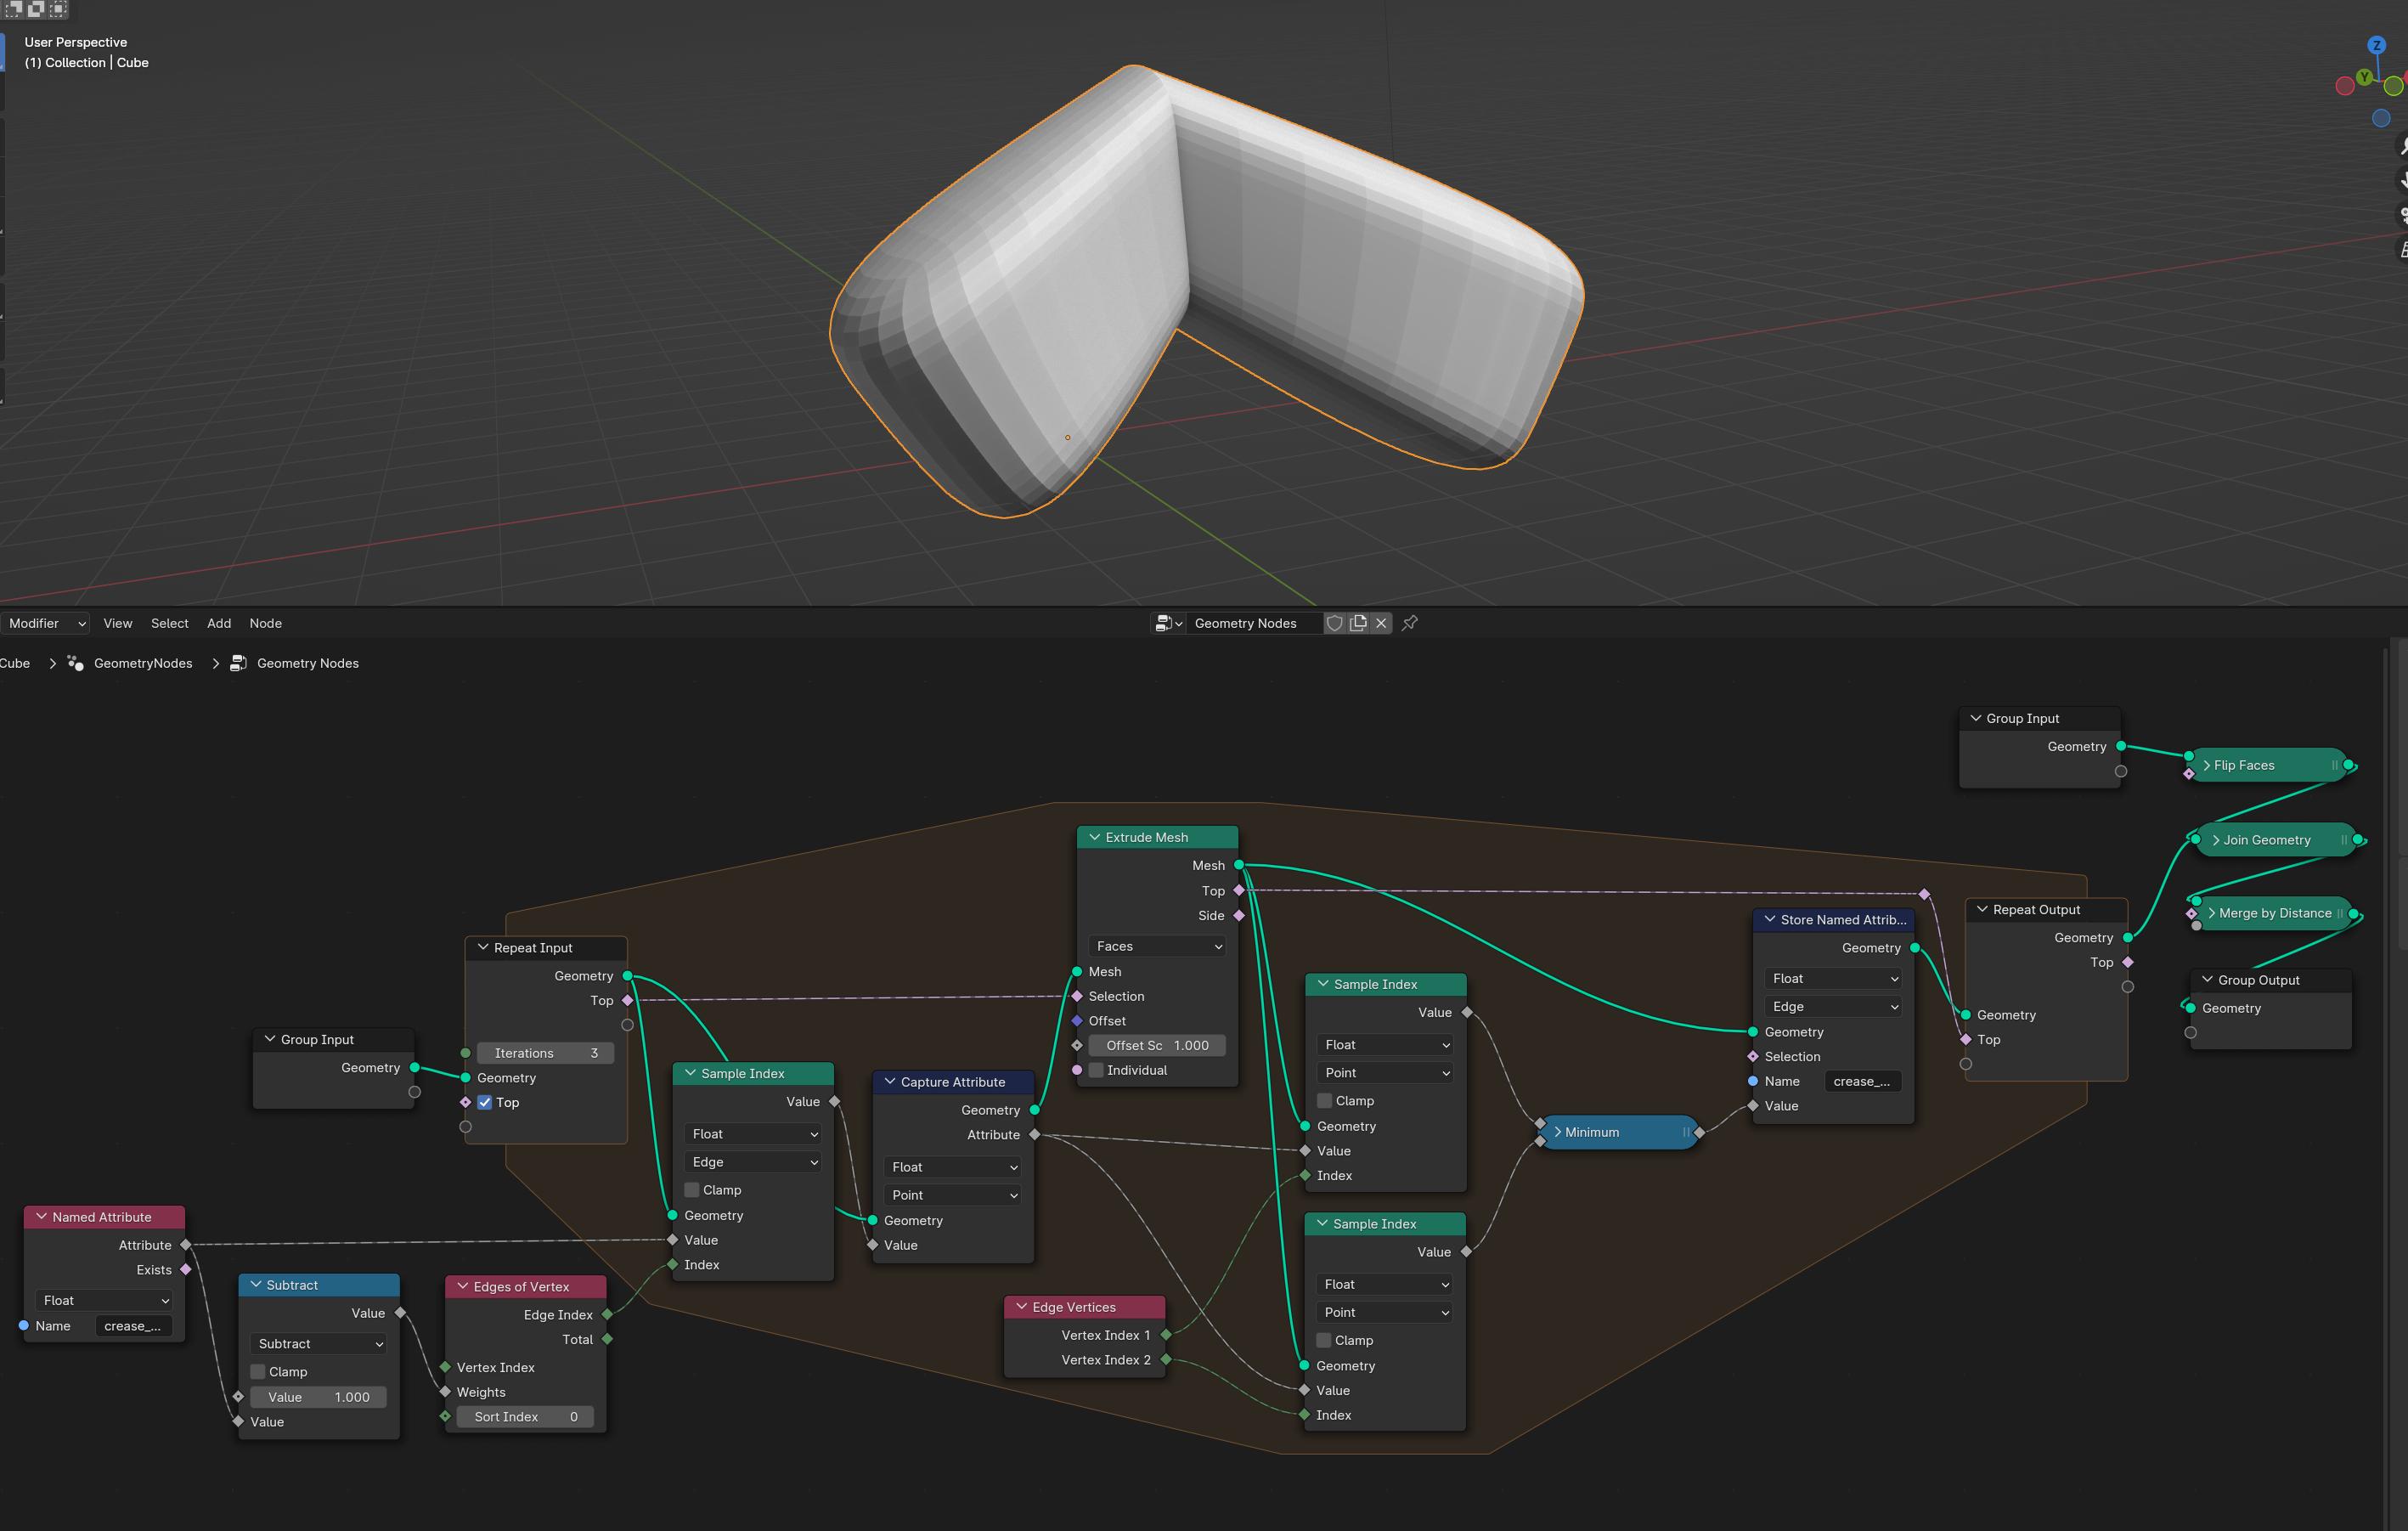Open the Modifier type dropdown
2408x1531 pixels.
[x=45, y=623]
